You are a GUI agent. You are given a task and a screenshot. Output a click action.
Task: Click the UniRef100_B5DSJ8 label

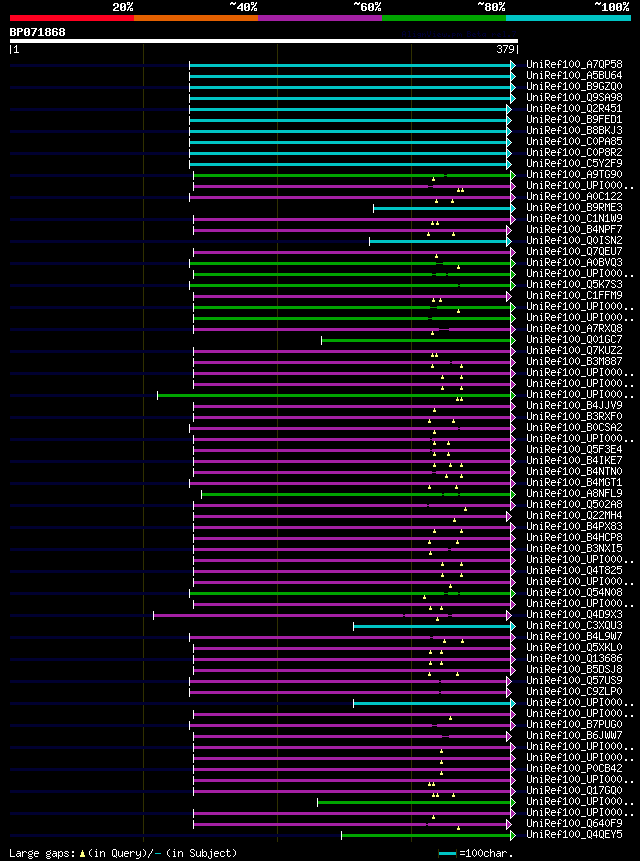point(574,669)
